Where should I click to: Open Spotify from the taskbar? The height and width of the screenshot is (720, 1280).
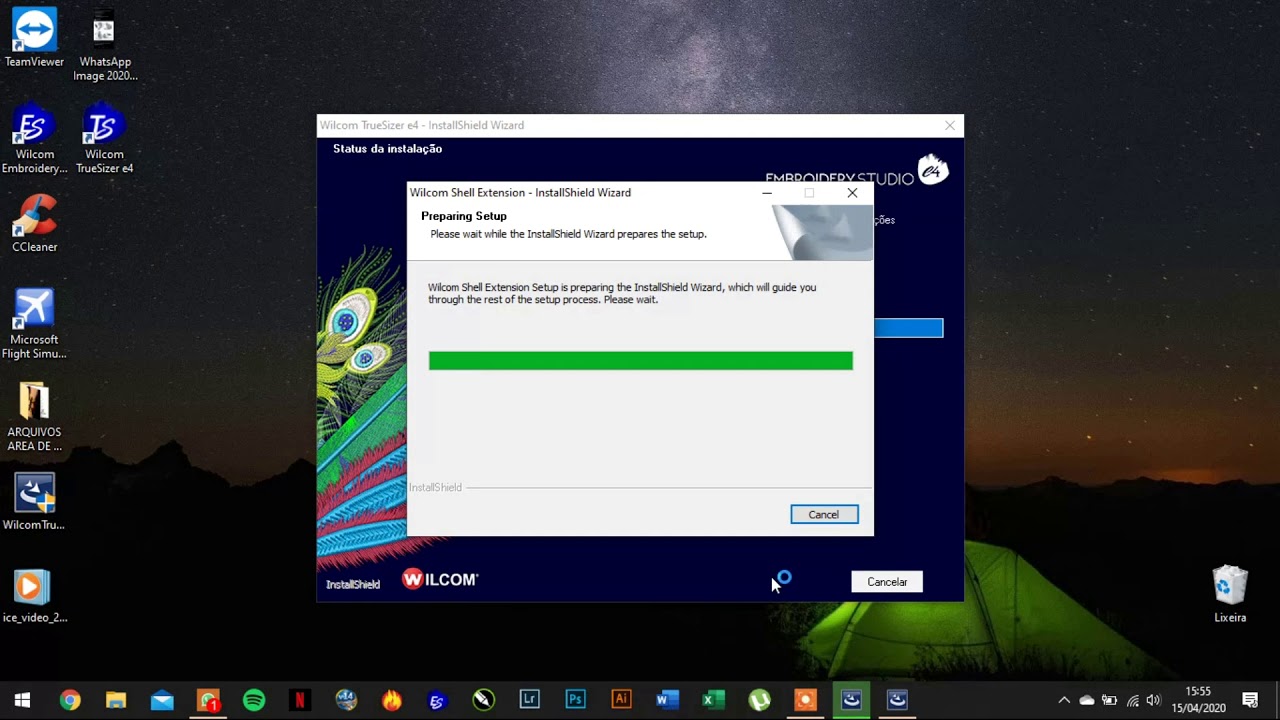(254, 700)
